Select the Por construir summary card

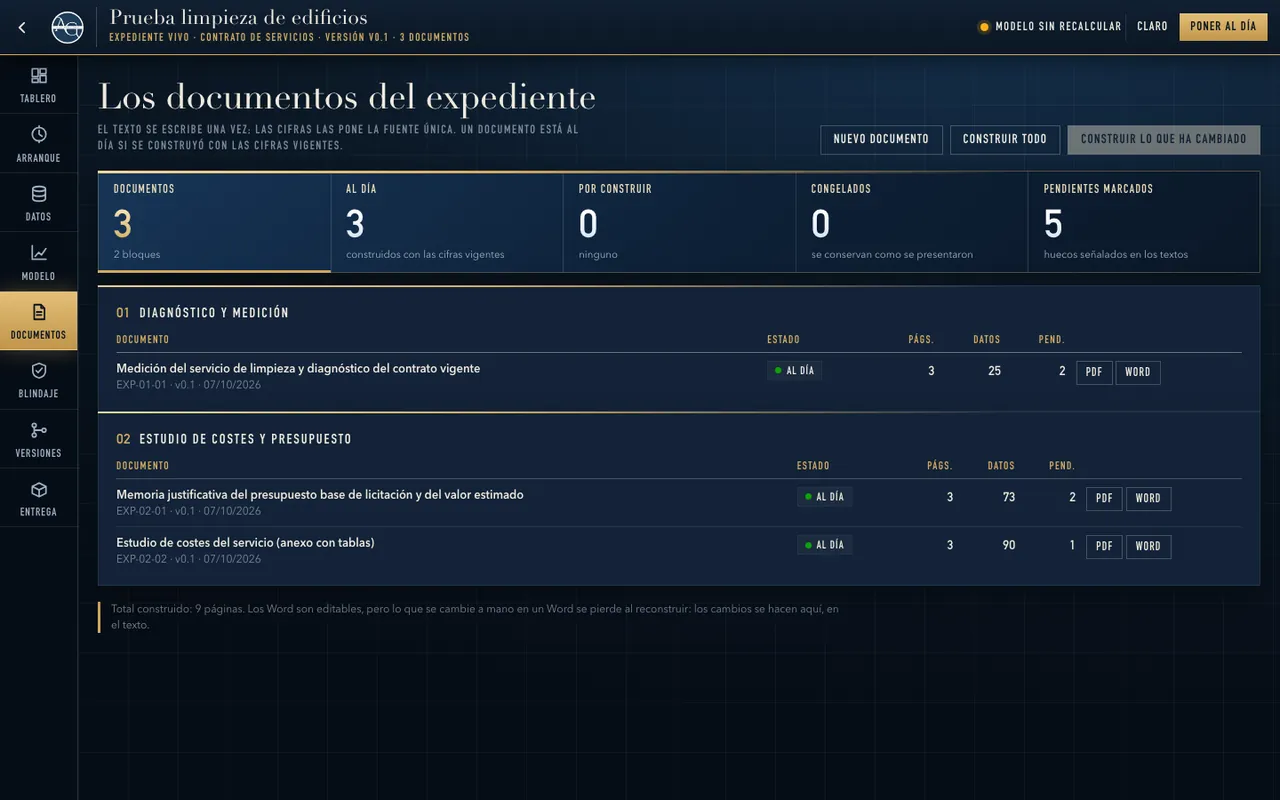[x=679, y=222]
